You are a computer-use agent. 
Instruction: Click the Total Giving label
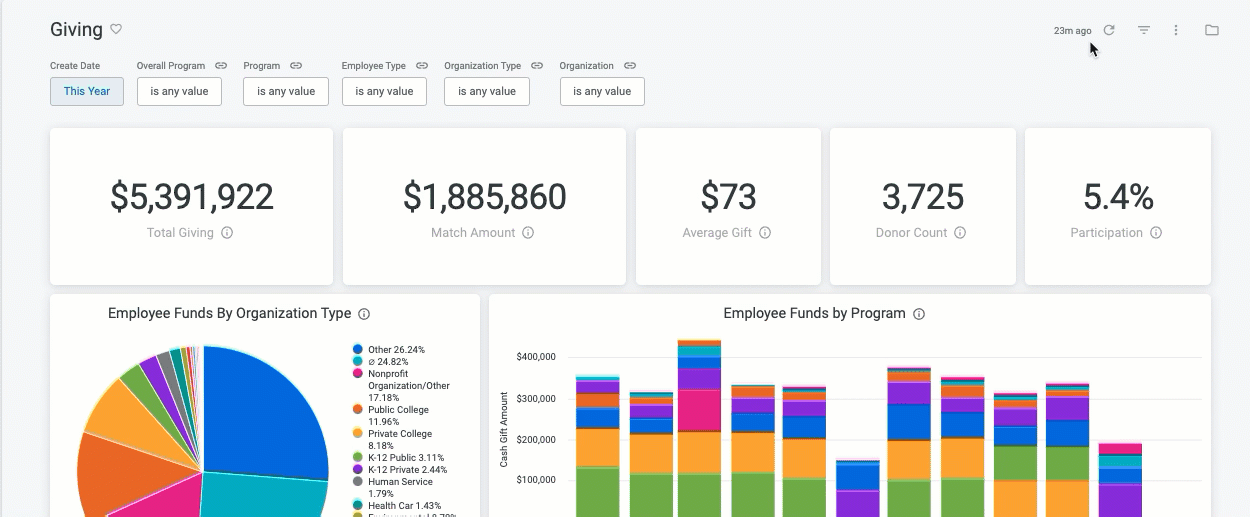(x=180, y=233)
